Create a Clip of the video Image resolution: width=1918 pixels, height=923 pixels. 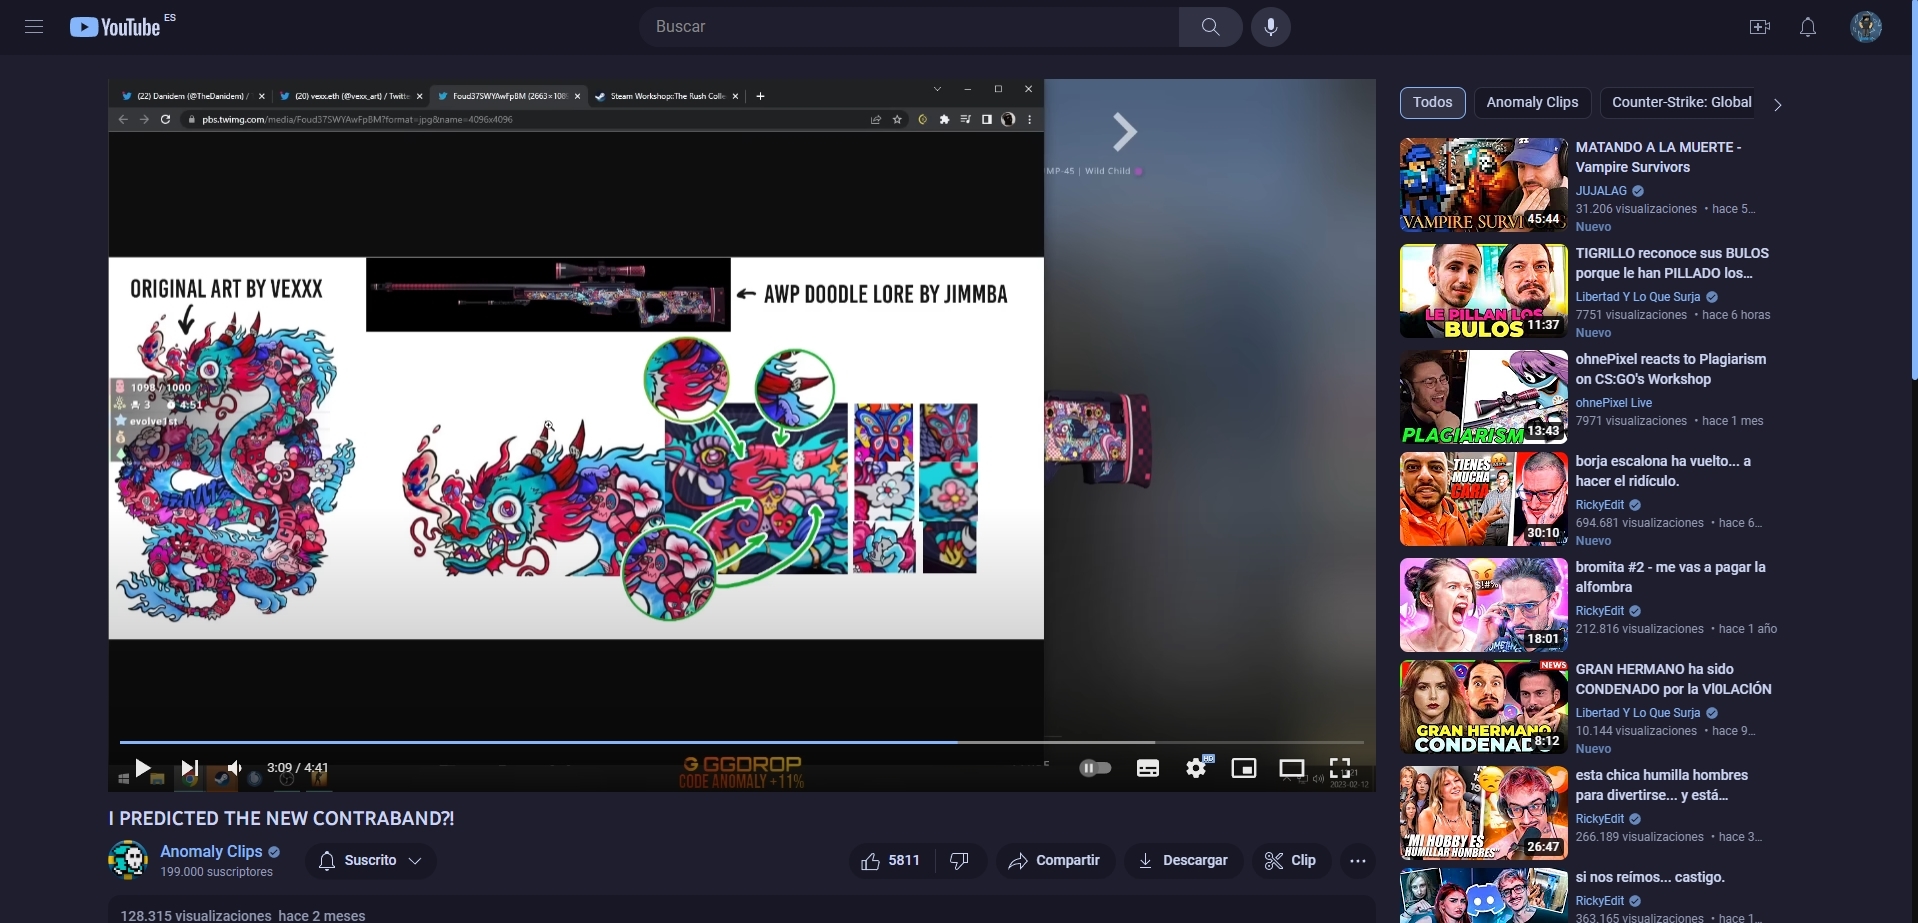click(x=1291, y=861)
